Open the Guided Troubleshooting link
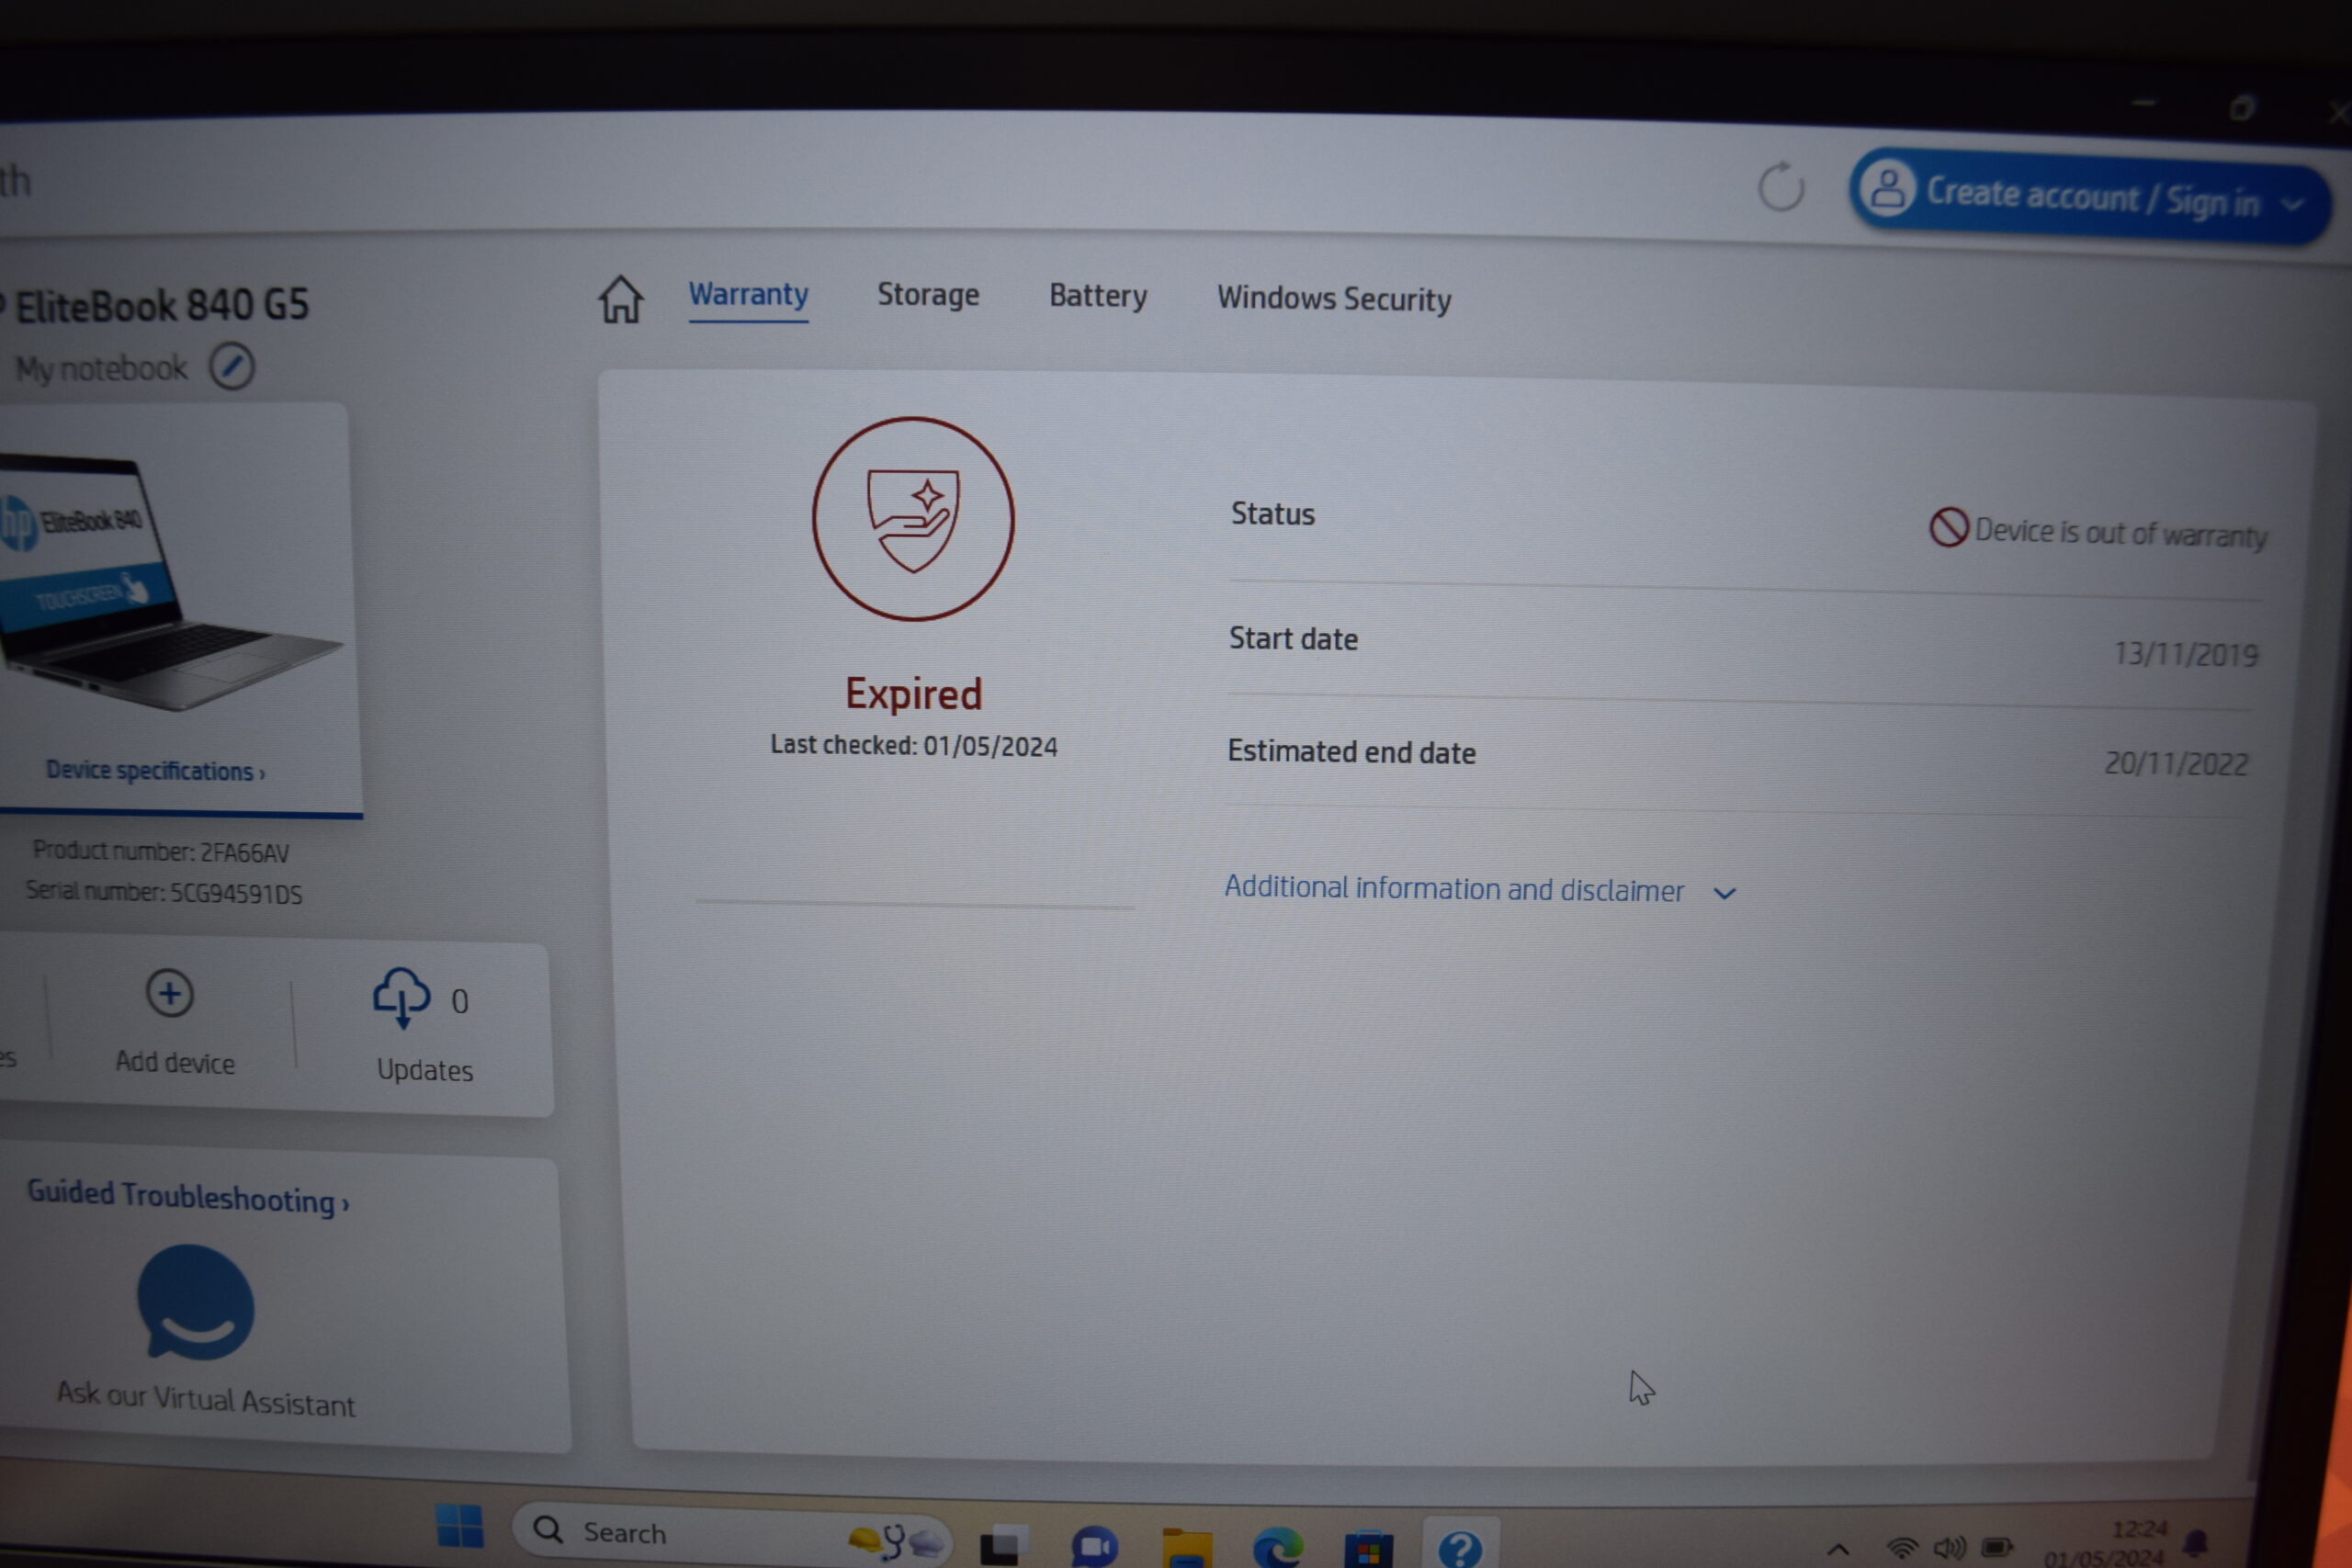This screenshot has height=1568, width=2352. point(187,1196)
